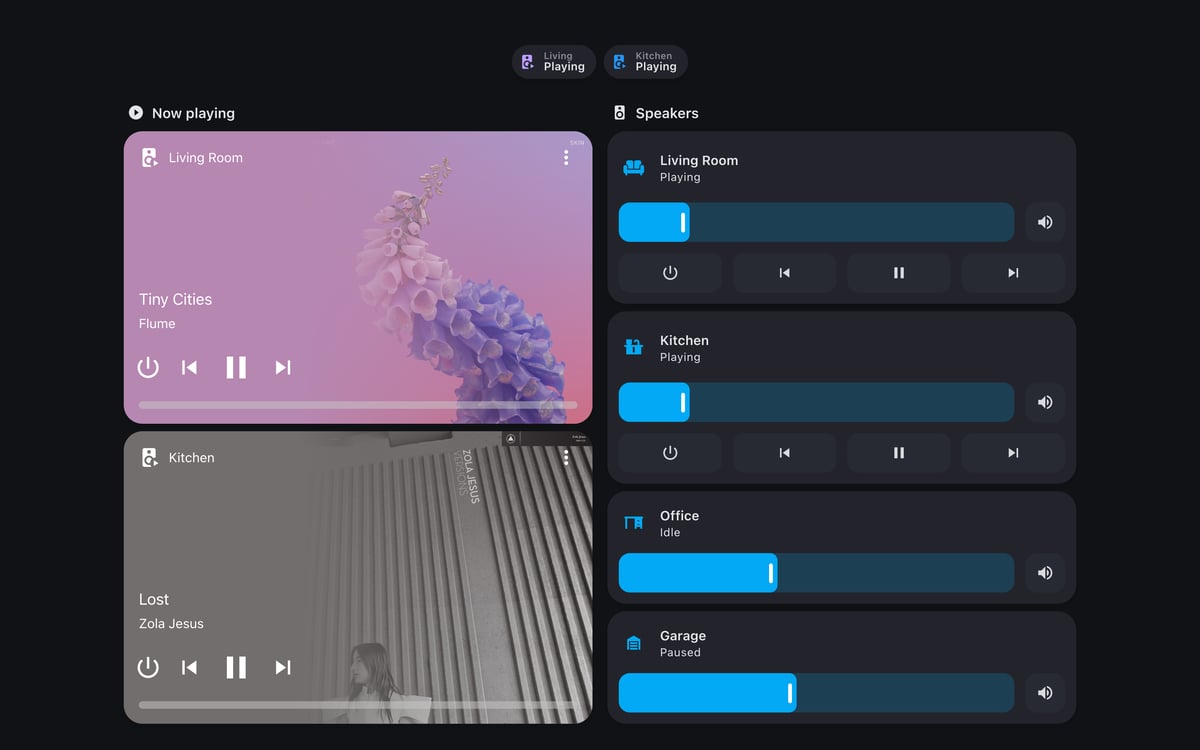The width and height of the screenshot is (1200, 750).
Task: Seek in the Tiny Cities progress bar
Action: tap(358, 405)
